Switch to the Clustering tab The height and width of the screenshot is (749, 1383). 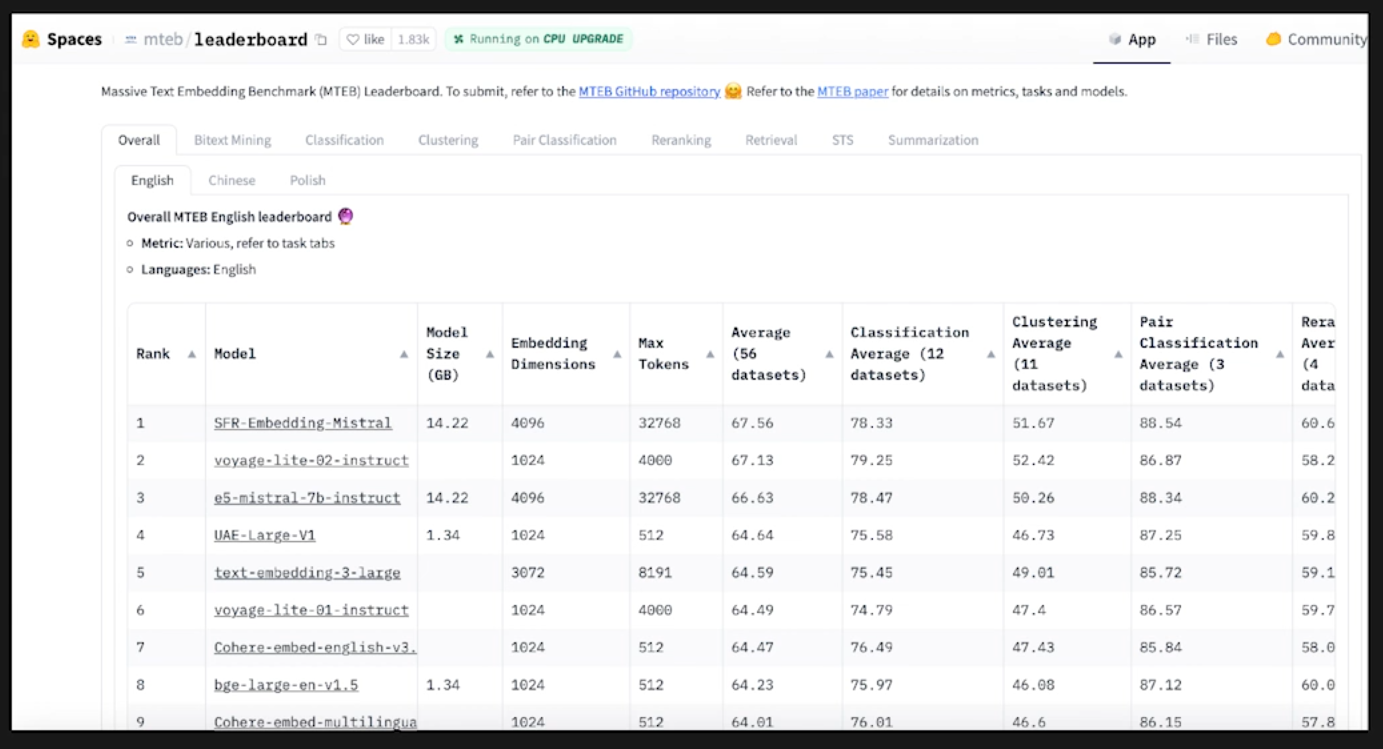(448, 140)
